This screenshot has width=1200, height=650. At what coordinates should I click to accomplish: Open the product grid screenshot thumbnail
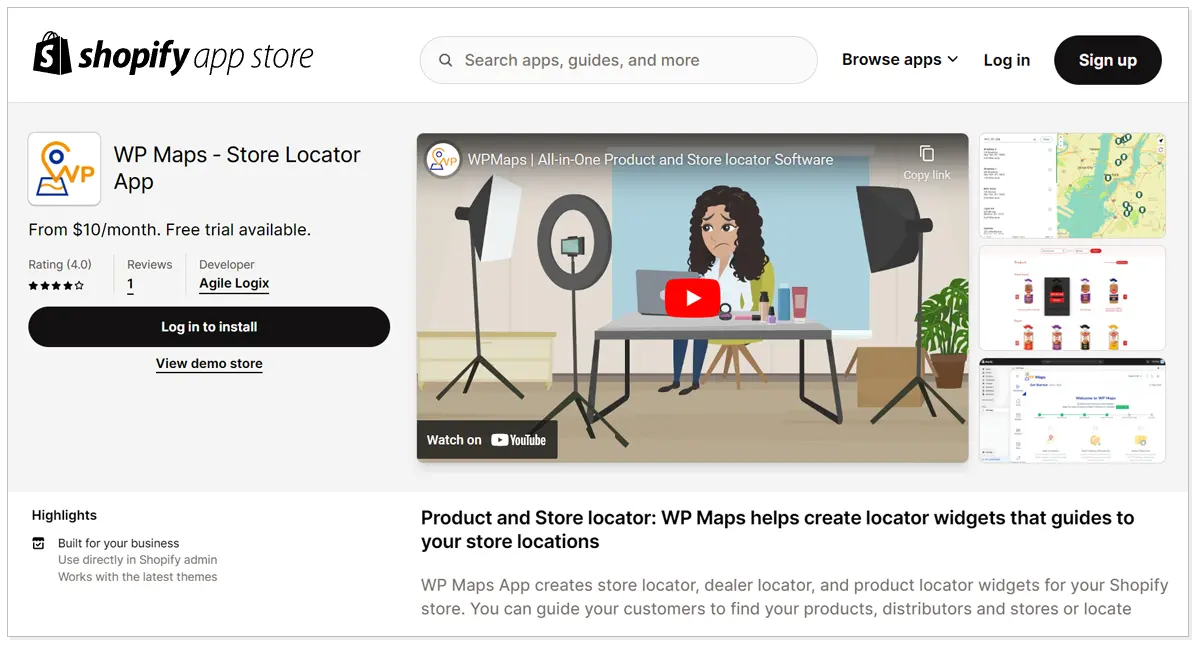[1072, 298]
